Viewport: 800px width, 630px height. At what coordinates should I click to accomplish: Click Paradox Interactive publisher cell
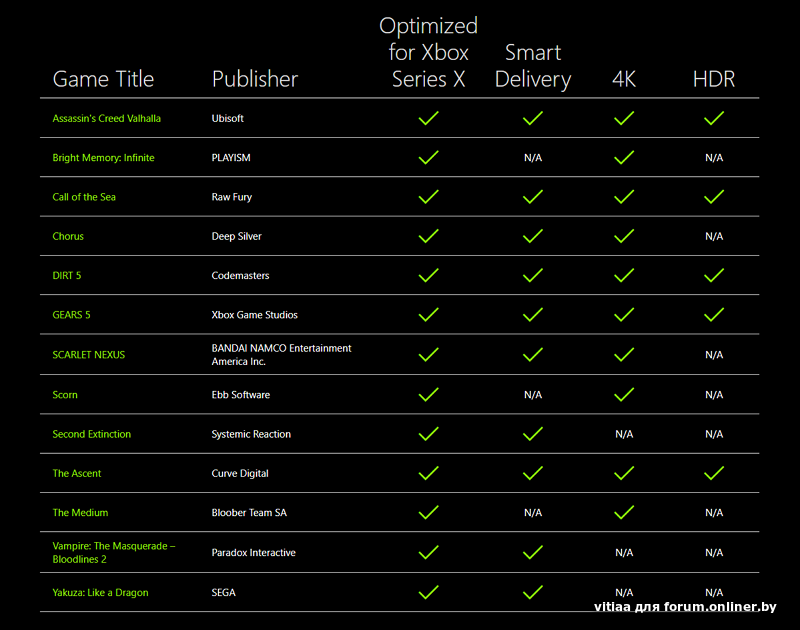click(x=254, y=552)
